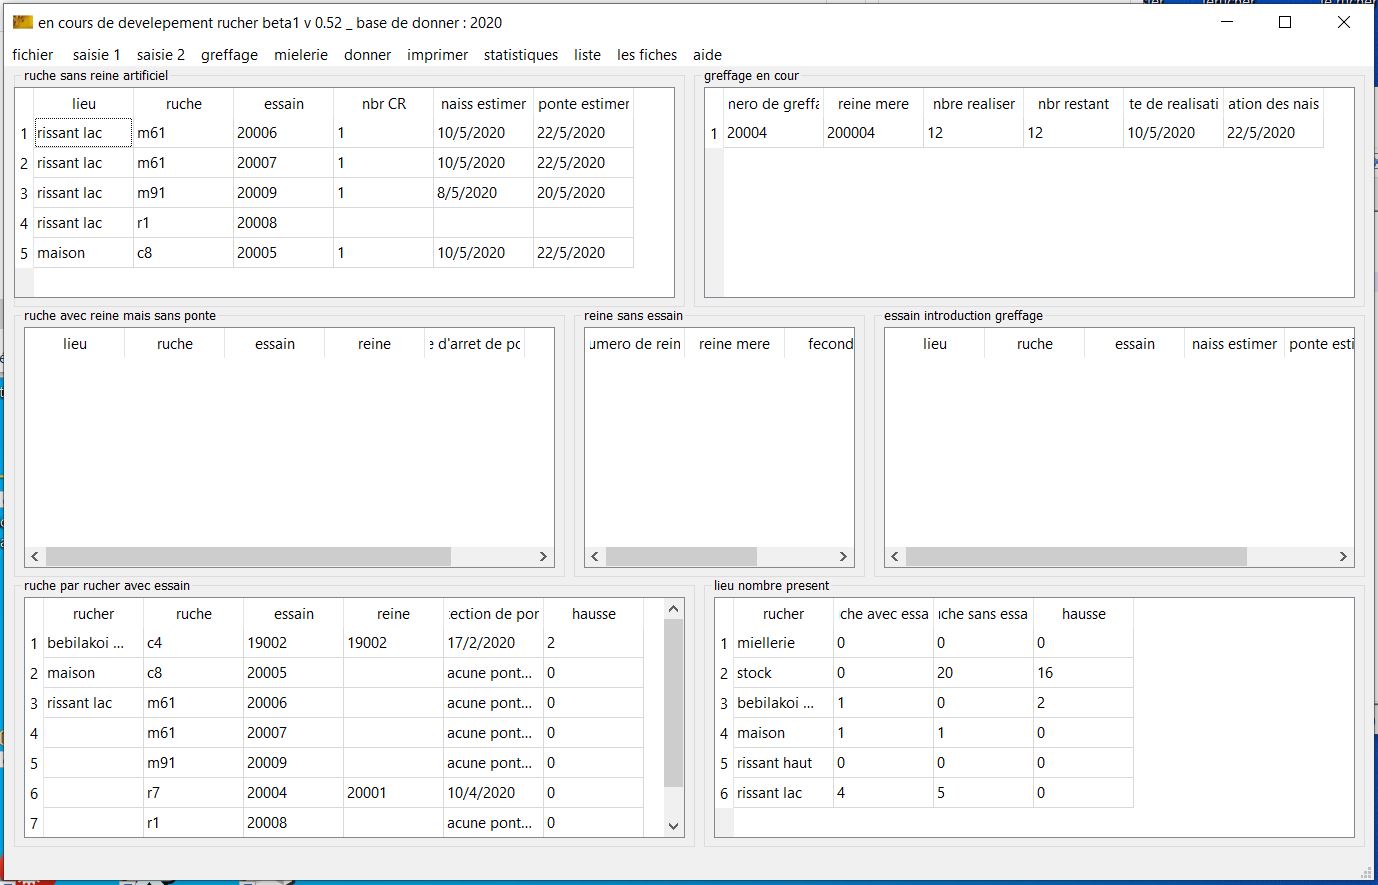The width and height of the screenshot is (1378, 885).
Task: Maximize the application window
Action: 1285,22
